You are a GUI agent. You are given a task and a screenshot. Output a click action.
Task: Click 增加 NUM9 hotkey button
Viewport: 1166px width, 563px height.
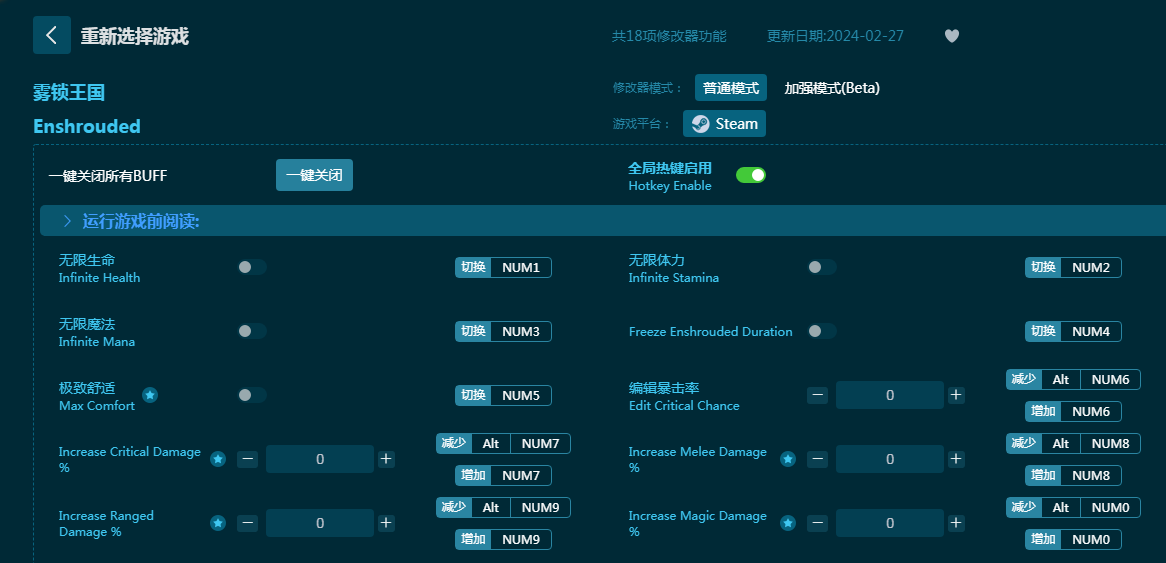point(503,539)
